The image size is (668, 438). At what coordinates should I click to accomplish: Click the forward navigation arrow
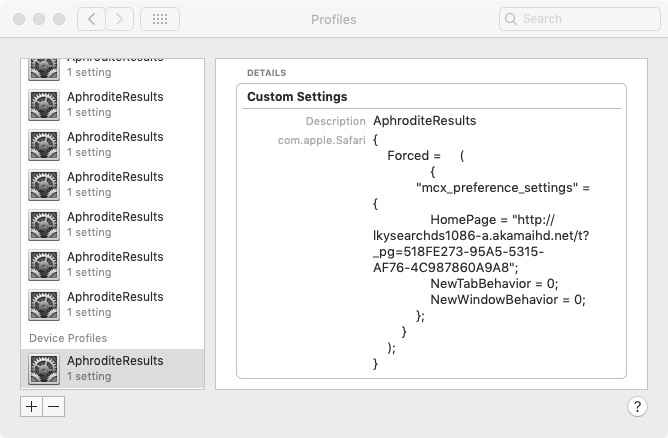point(120,19)
